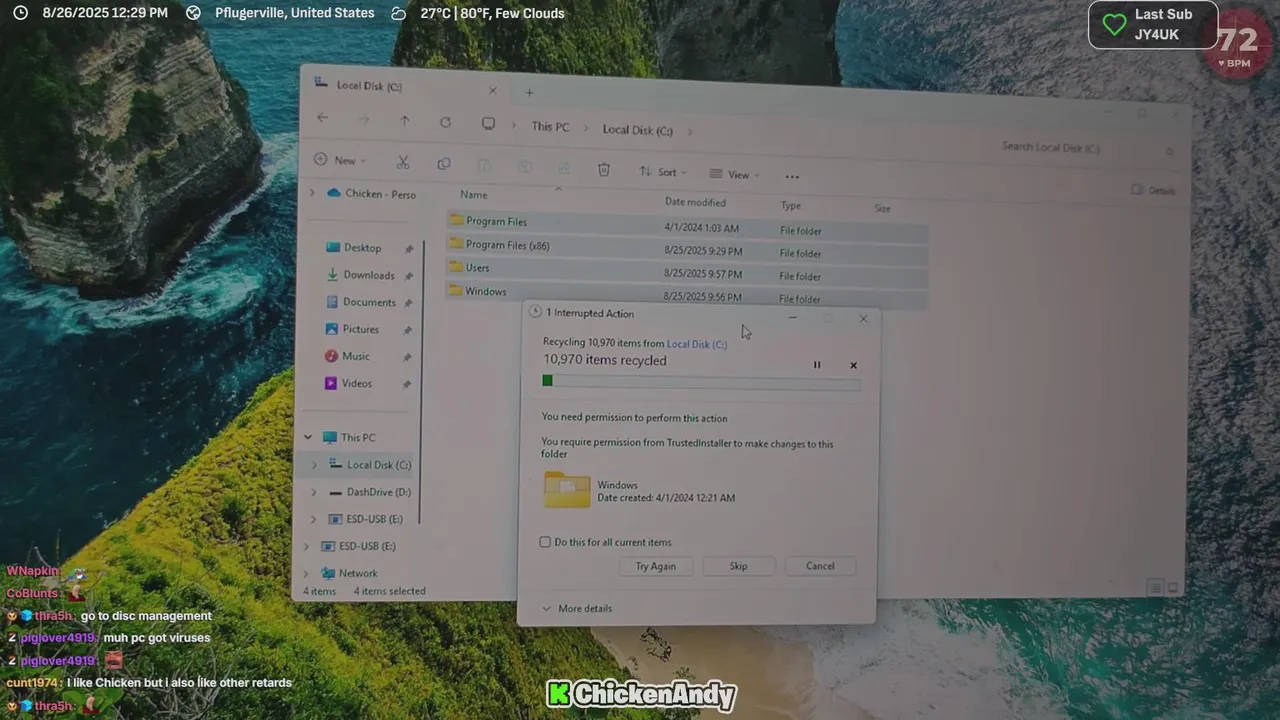Open the New dropdown menu
Viewport: 1280px width, 720px height.
click(340, 160)
